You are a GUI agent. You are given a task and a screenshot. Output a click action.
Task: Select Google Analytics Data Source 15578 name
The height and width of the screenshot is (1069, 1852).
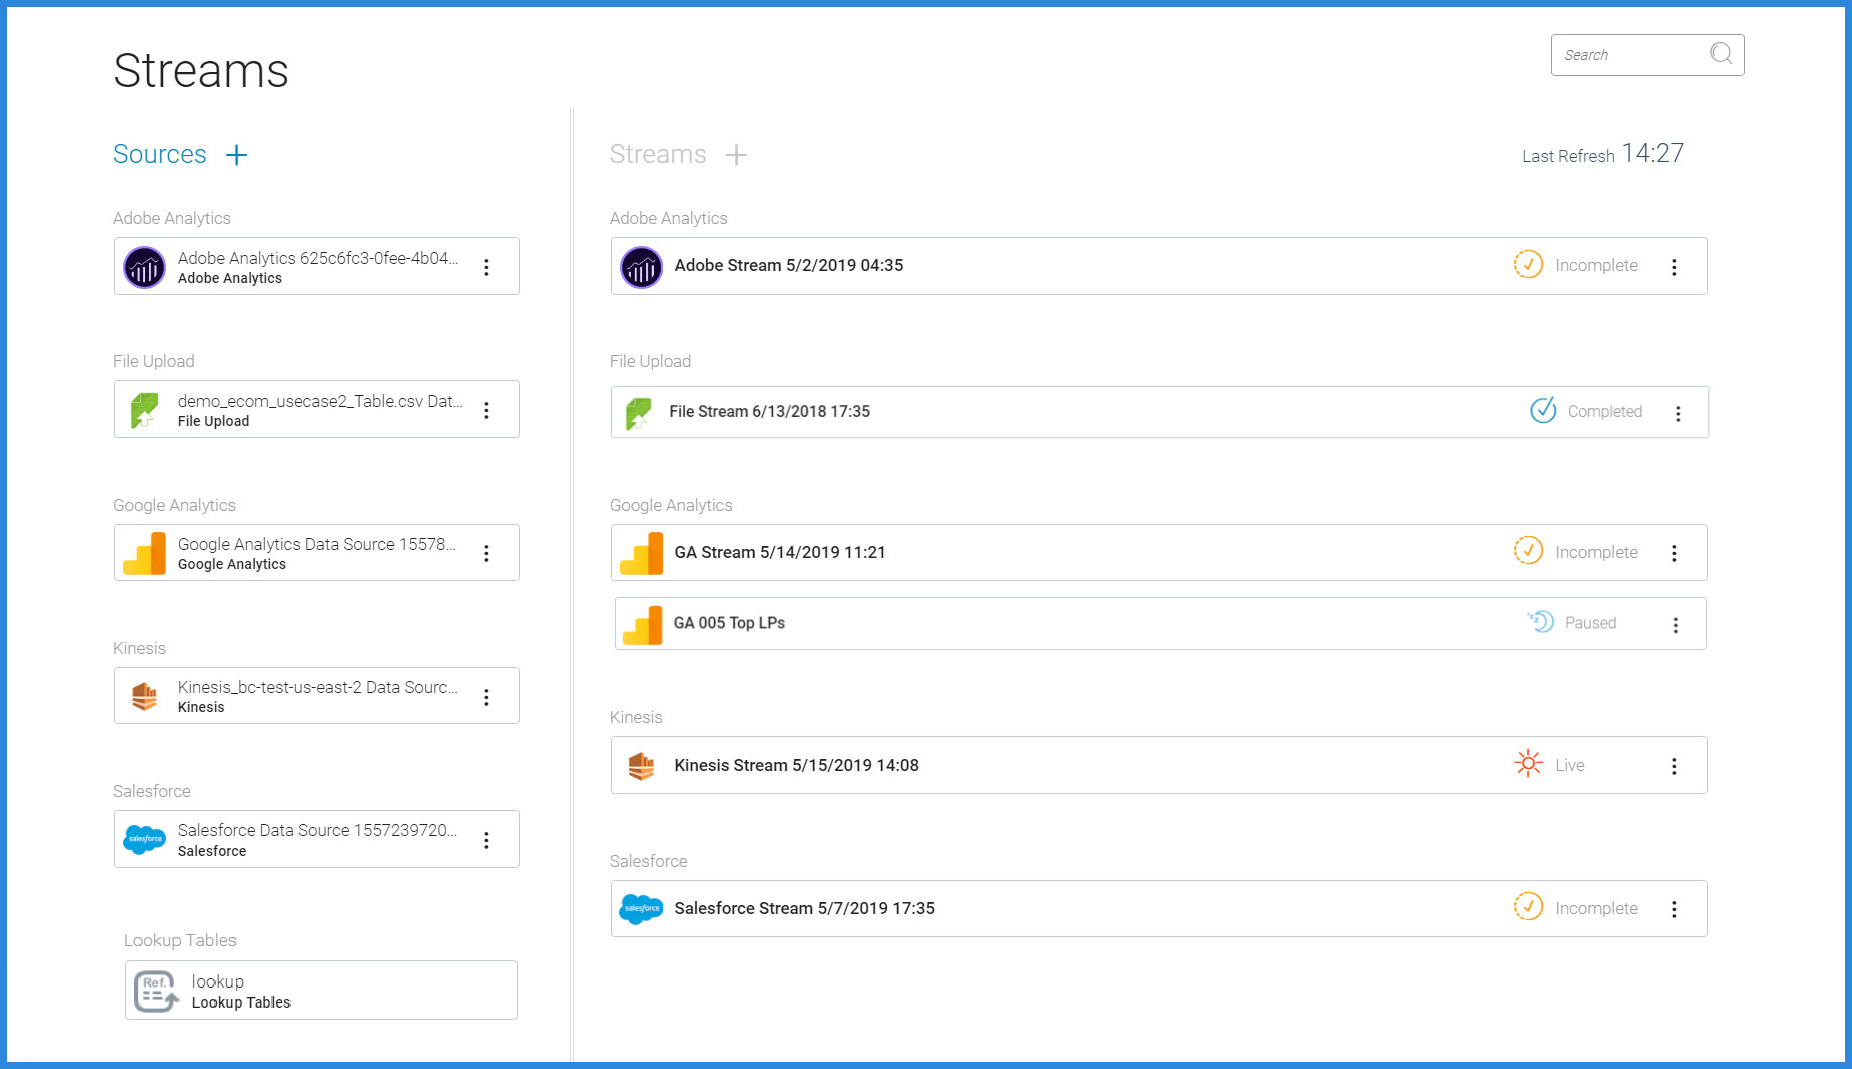pos(317,544)
